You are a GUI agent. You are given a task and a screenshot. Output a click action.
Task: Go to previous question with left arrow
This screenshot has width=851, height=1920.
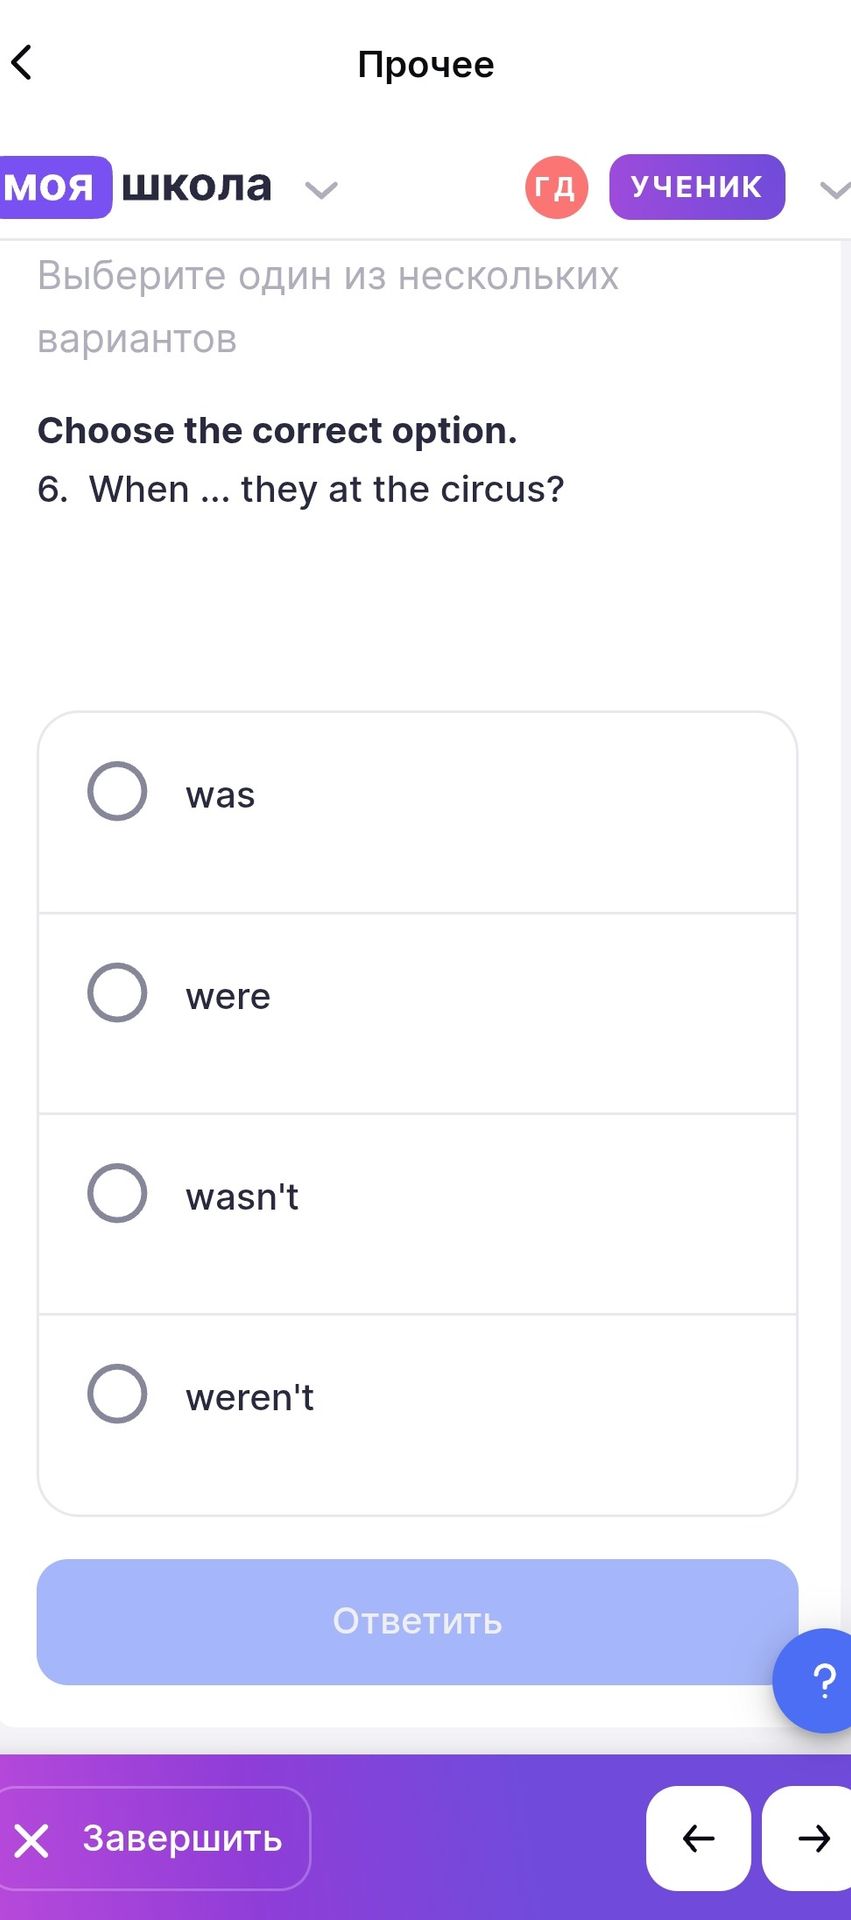(698, 1838)
